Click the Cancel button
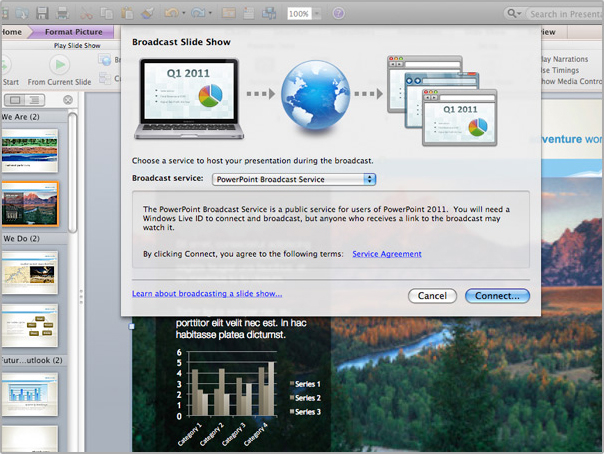The height and width of the screenshot is (454, 604). pos(432,296)
